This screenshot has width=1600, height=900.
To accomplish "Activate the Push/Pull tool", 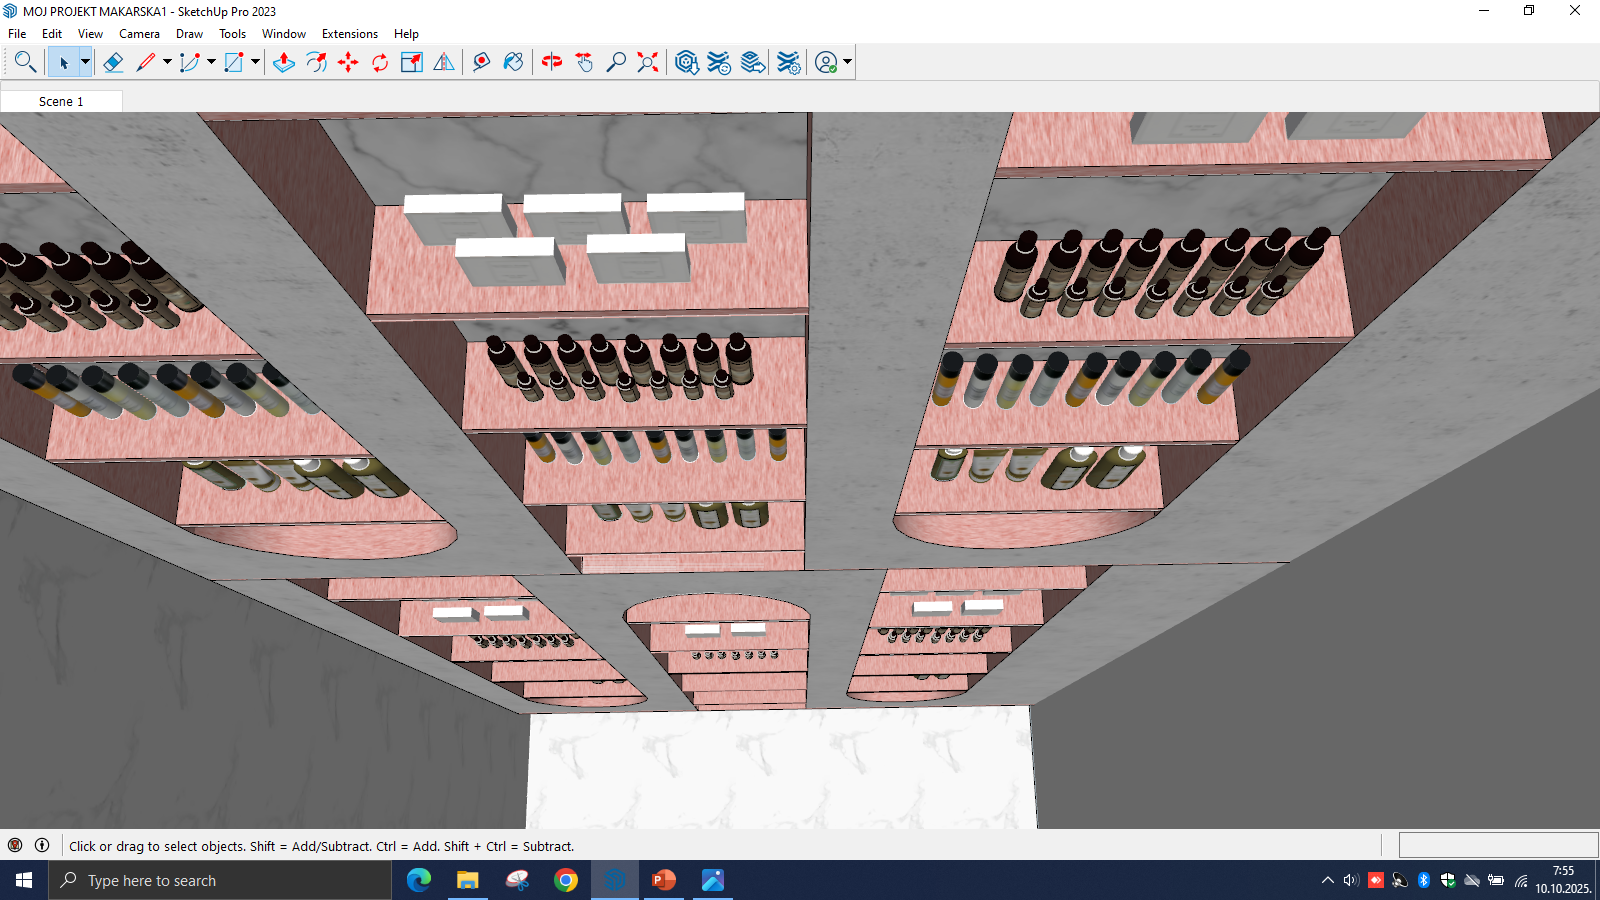I will [x=284, y=62].
